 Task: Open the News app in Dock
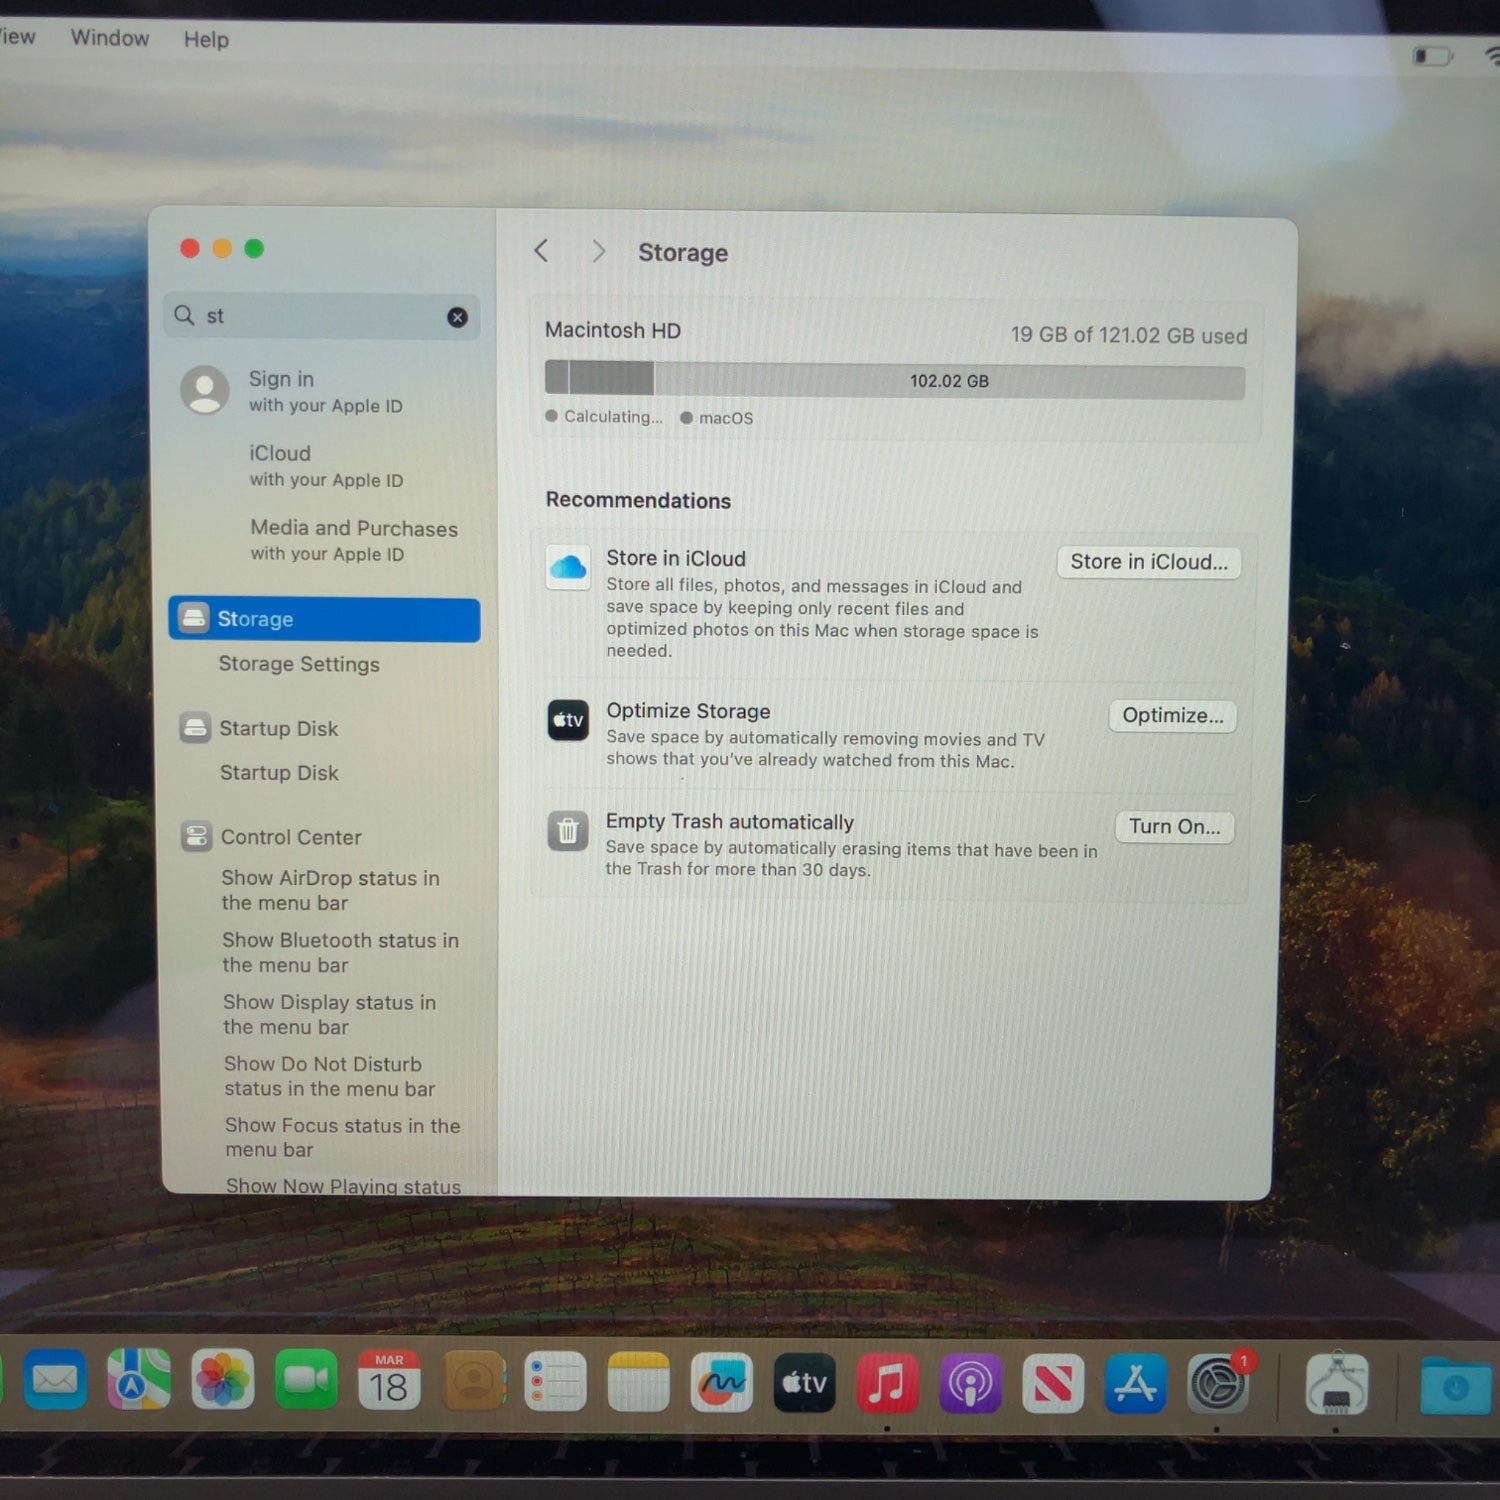click(x=1052, y=1384)
